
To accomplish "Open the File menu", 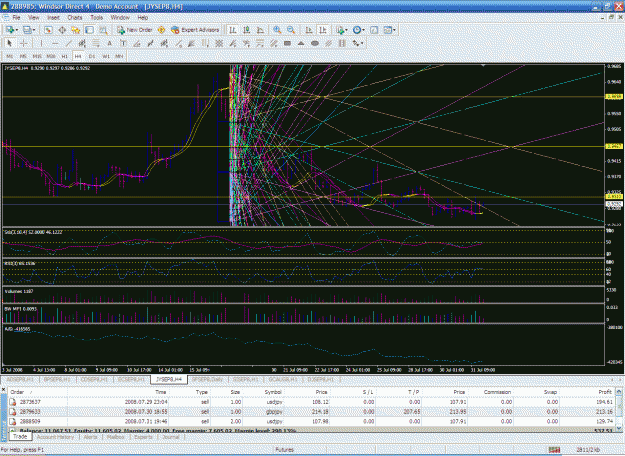I will point(16,18).
